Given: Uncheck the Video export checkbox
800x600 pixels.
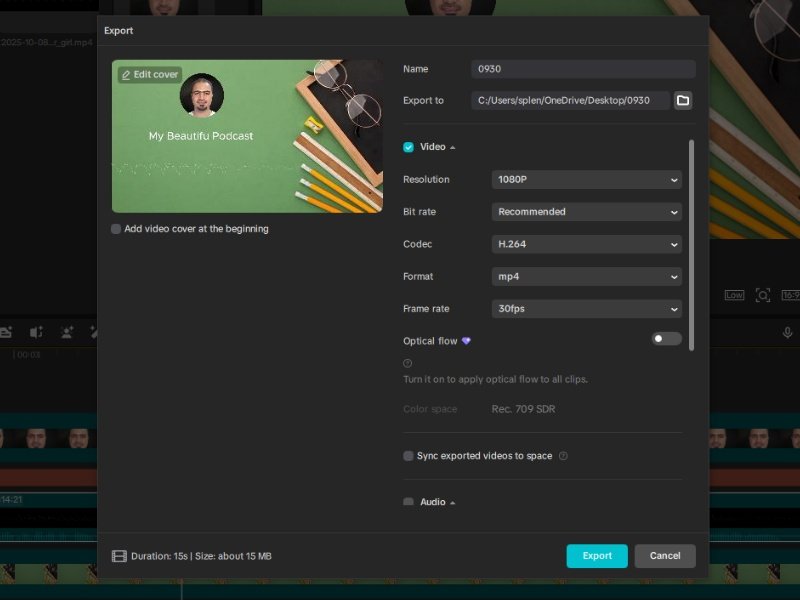Looking at the screenshot, I should tap(408, 147).
